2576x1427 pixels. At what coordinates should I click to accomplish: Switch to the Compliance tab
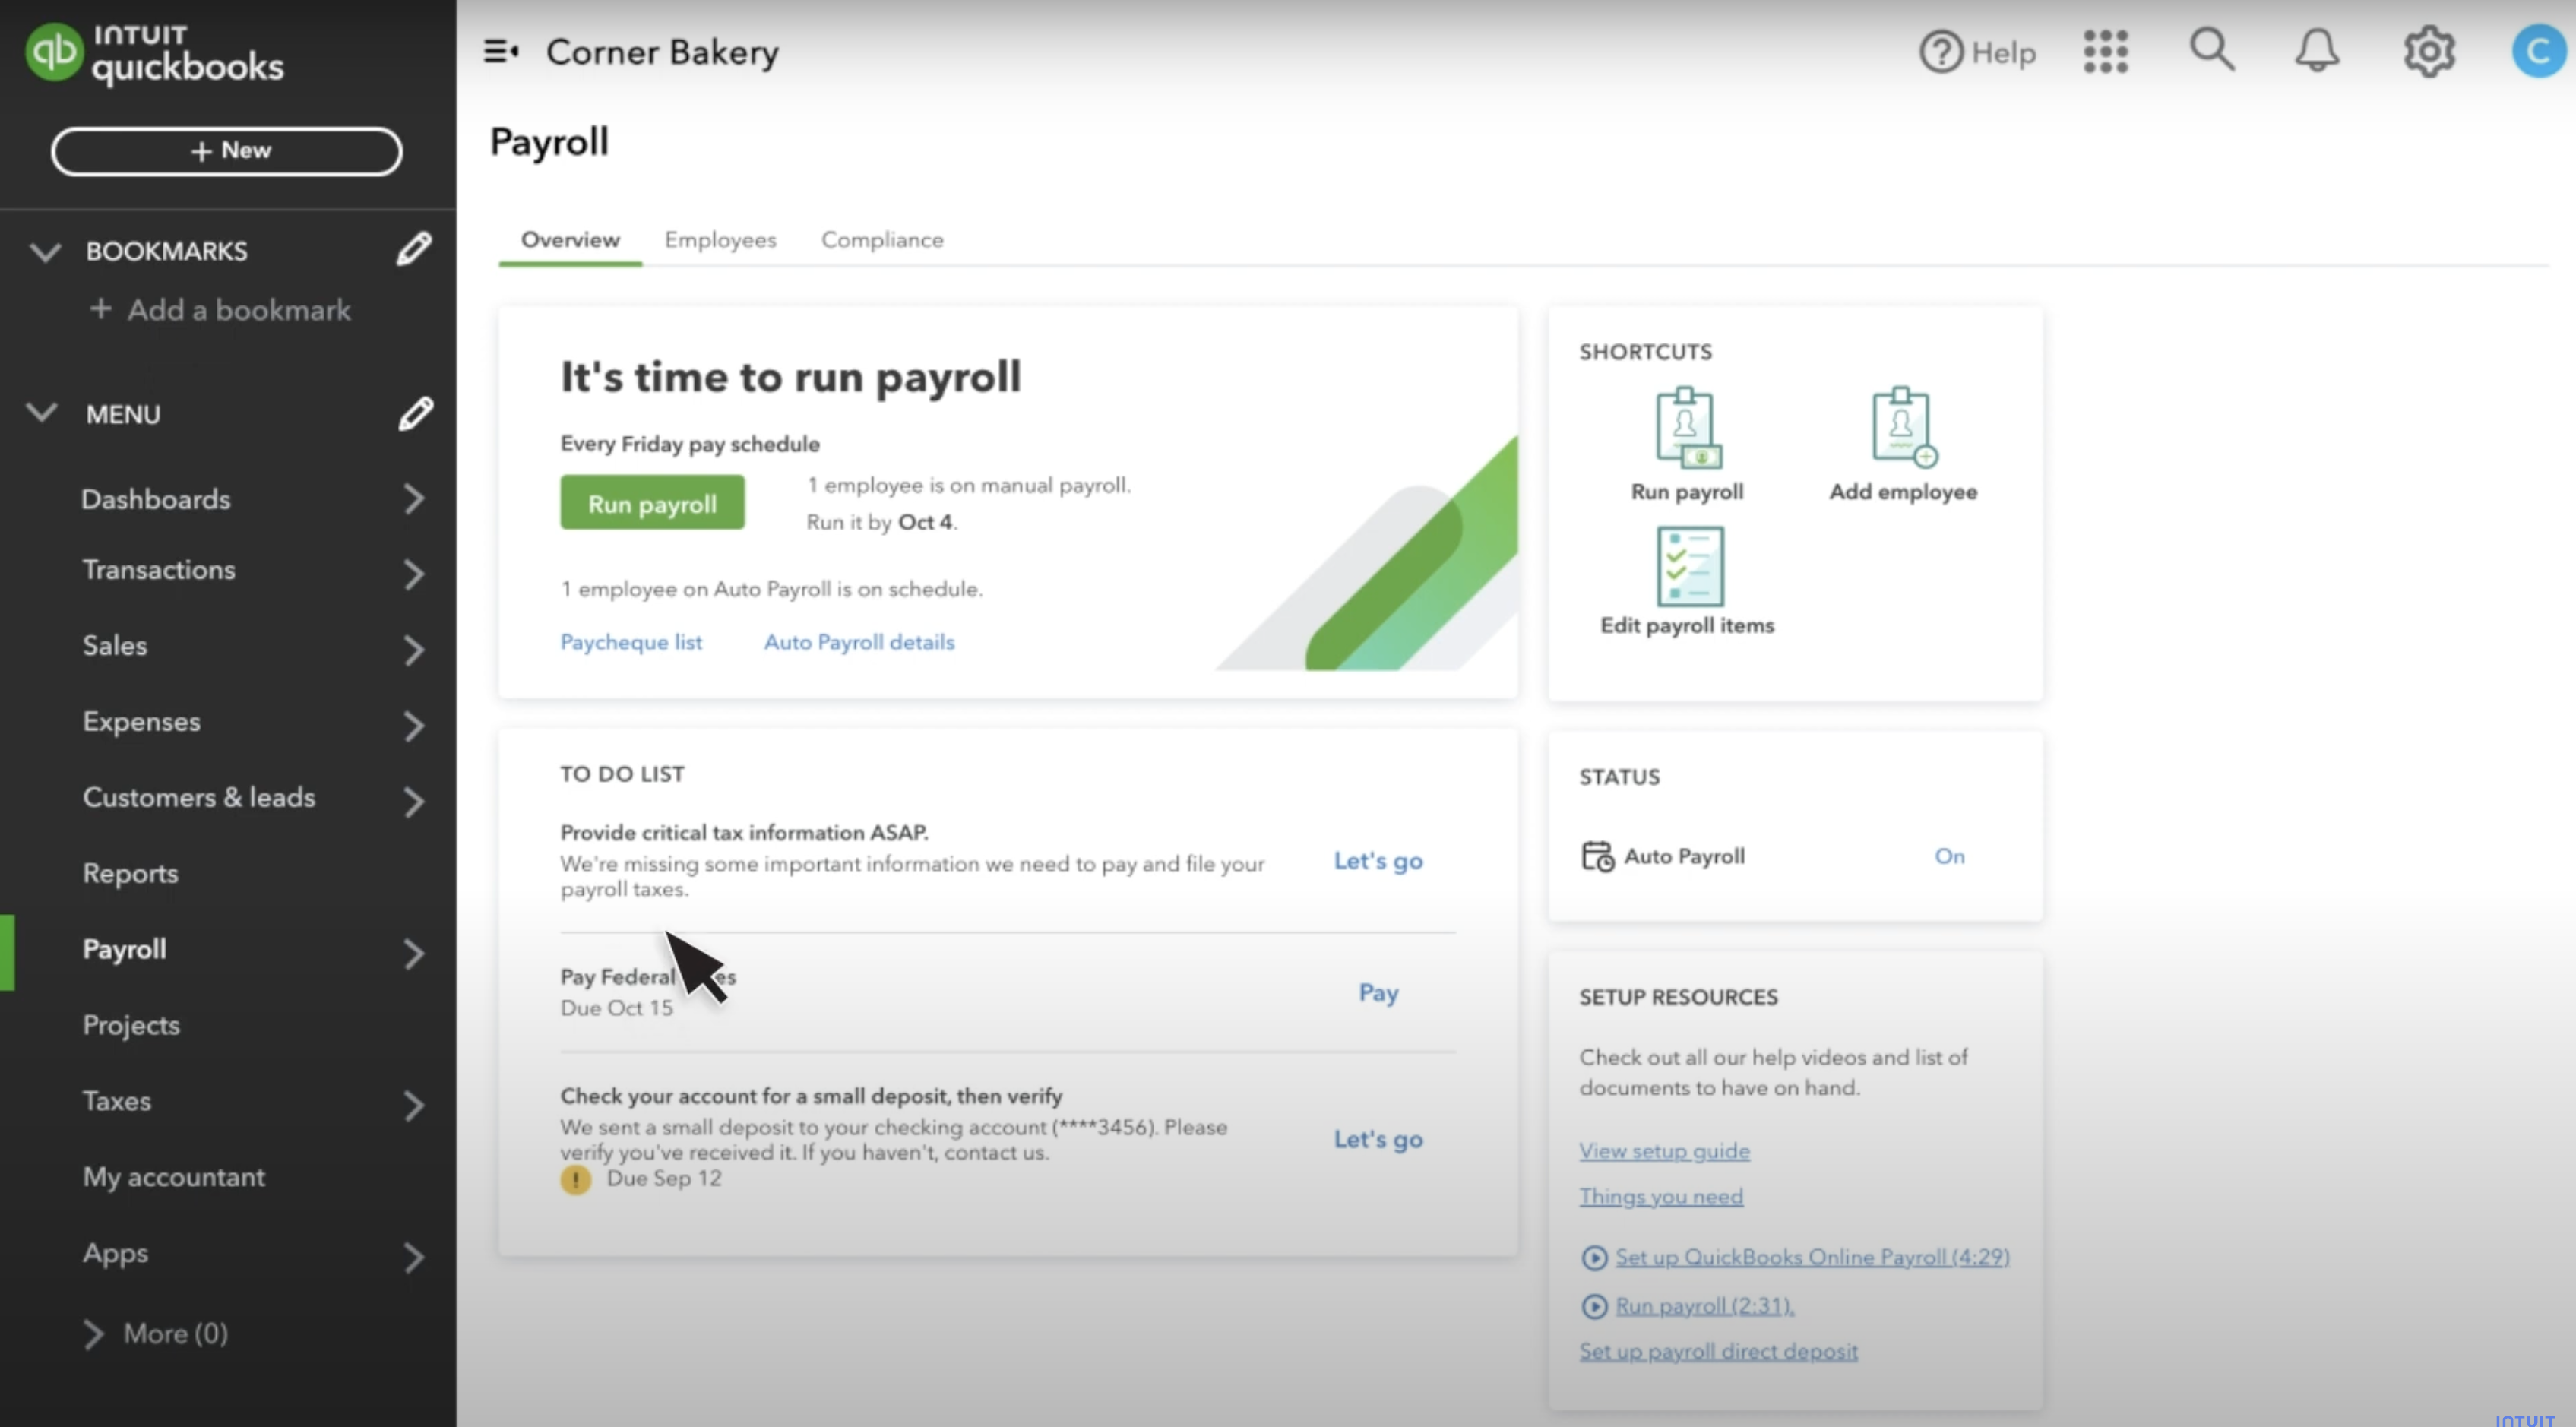coord(884,239)
